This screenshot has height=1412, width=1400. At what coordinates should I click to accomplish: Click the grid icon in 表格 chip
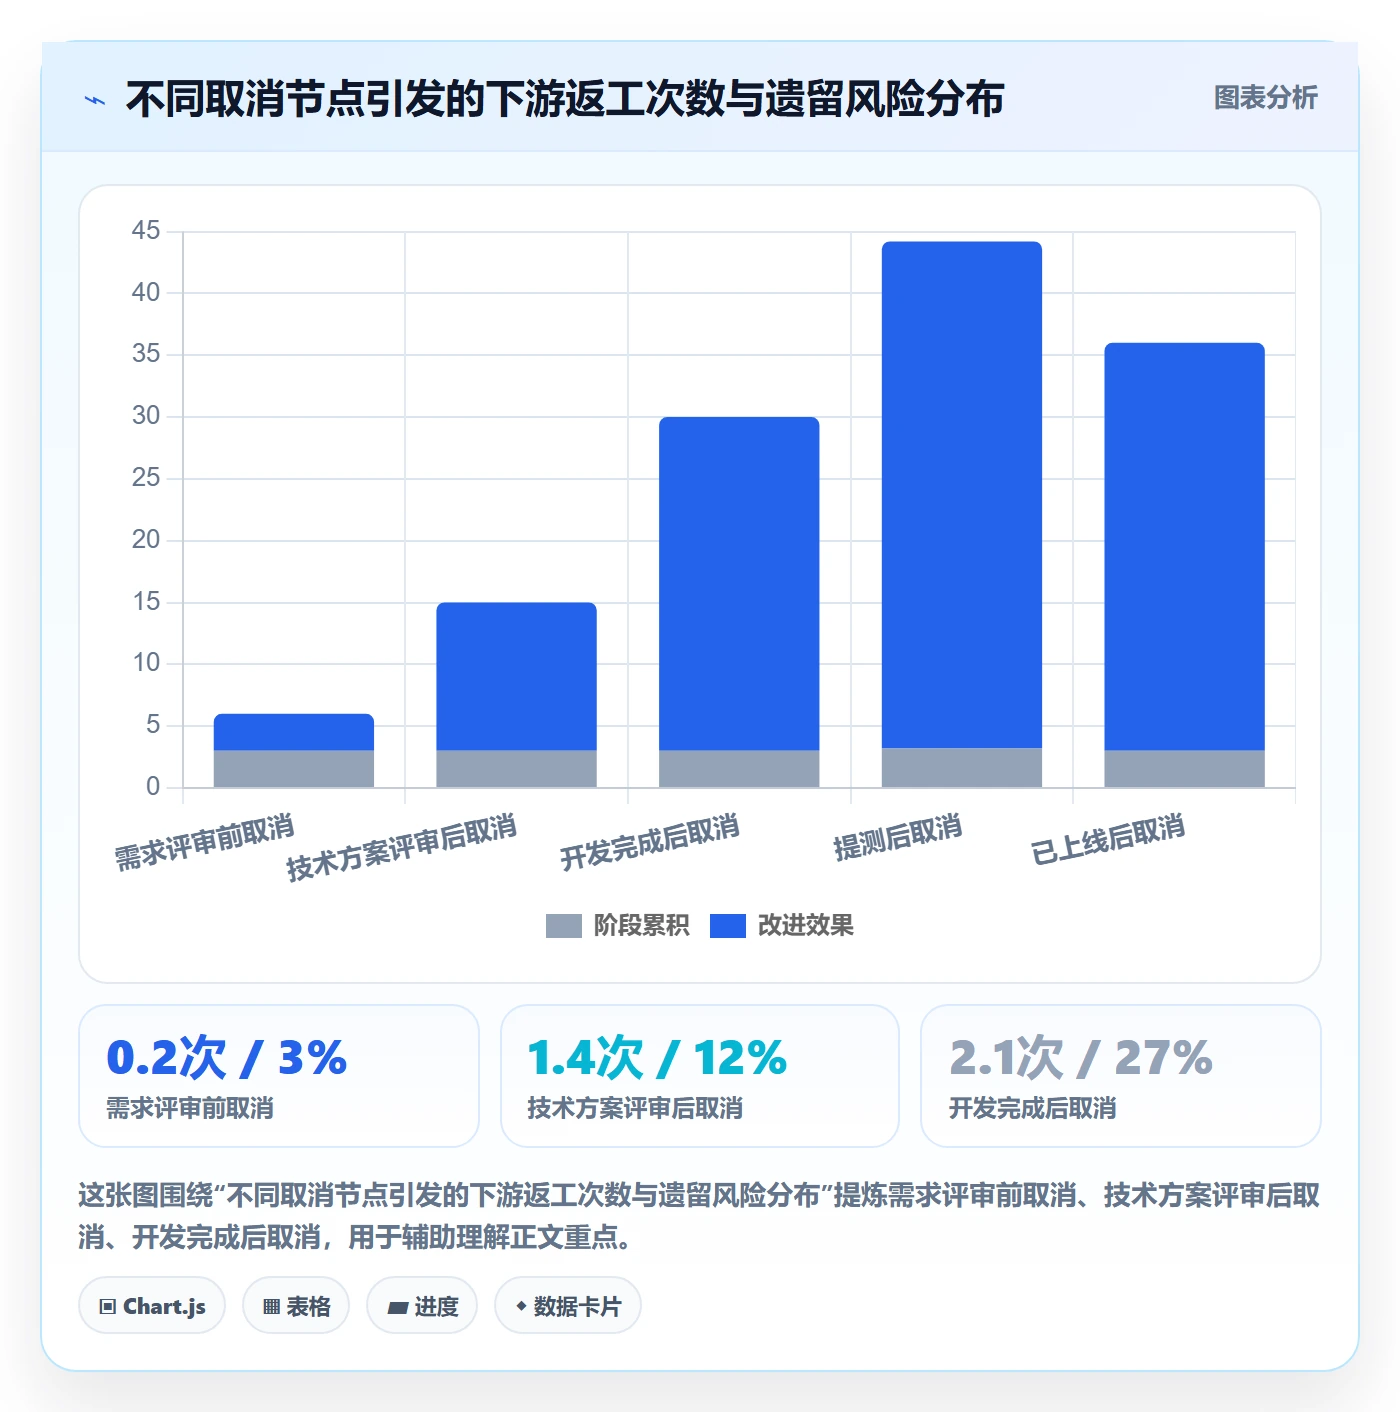[271, 1307]
